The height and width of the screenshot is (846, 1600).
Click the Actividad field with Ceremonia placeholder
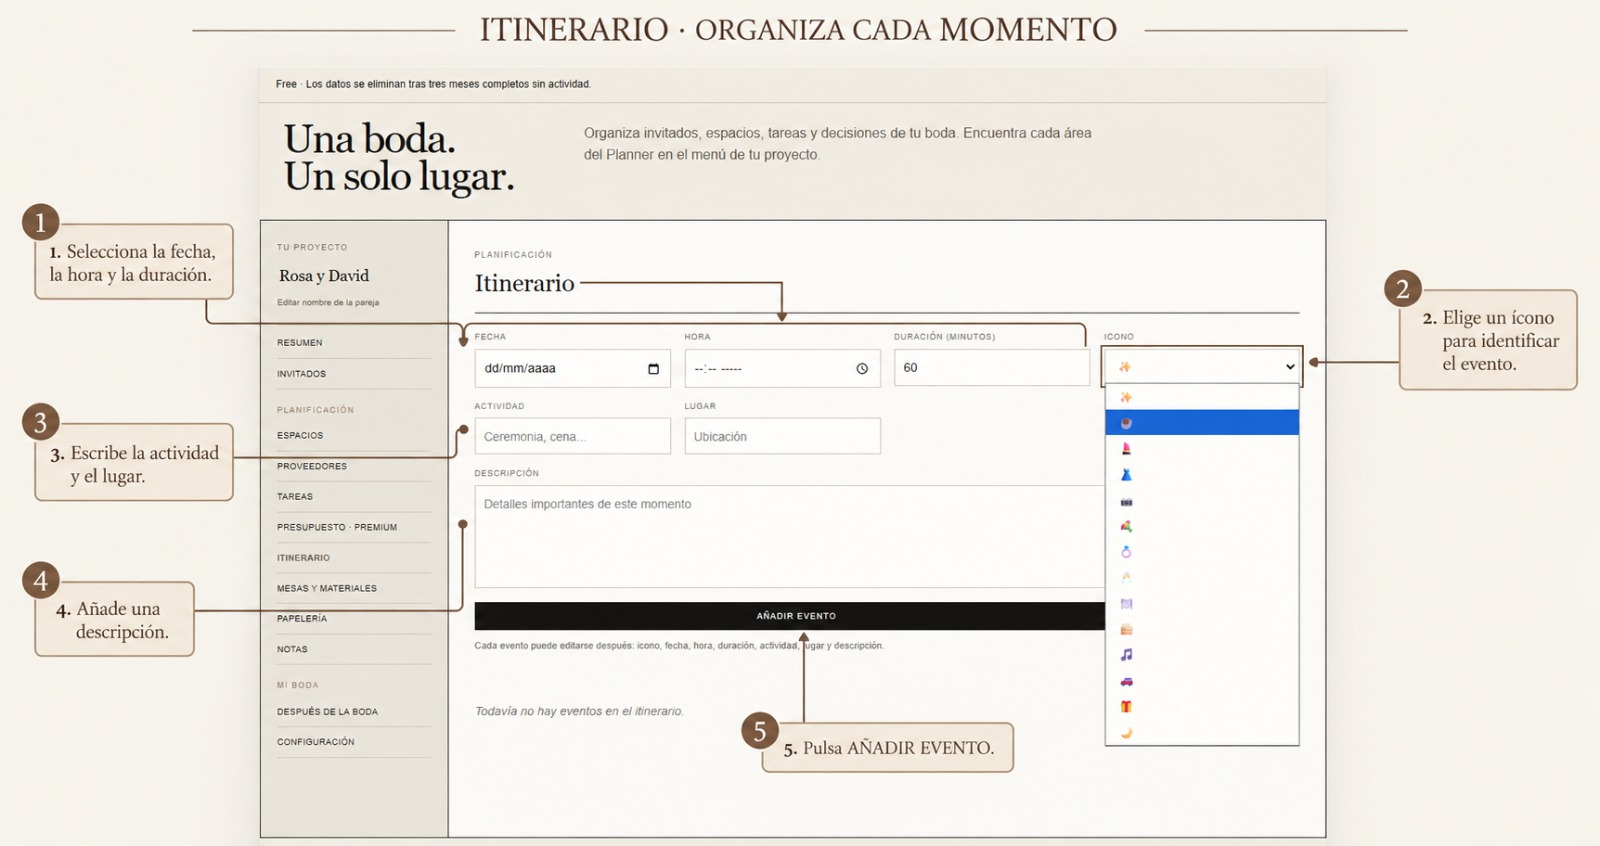tap(573, 436)
